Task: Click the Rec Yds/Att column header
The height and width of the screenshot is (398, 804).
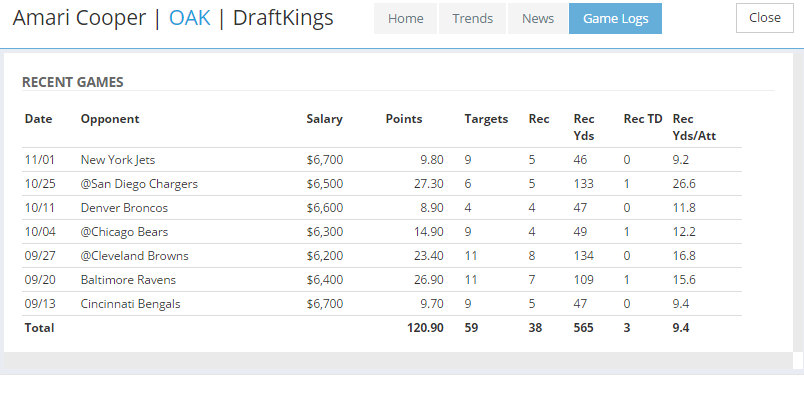Action: 694,128
